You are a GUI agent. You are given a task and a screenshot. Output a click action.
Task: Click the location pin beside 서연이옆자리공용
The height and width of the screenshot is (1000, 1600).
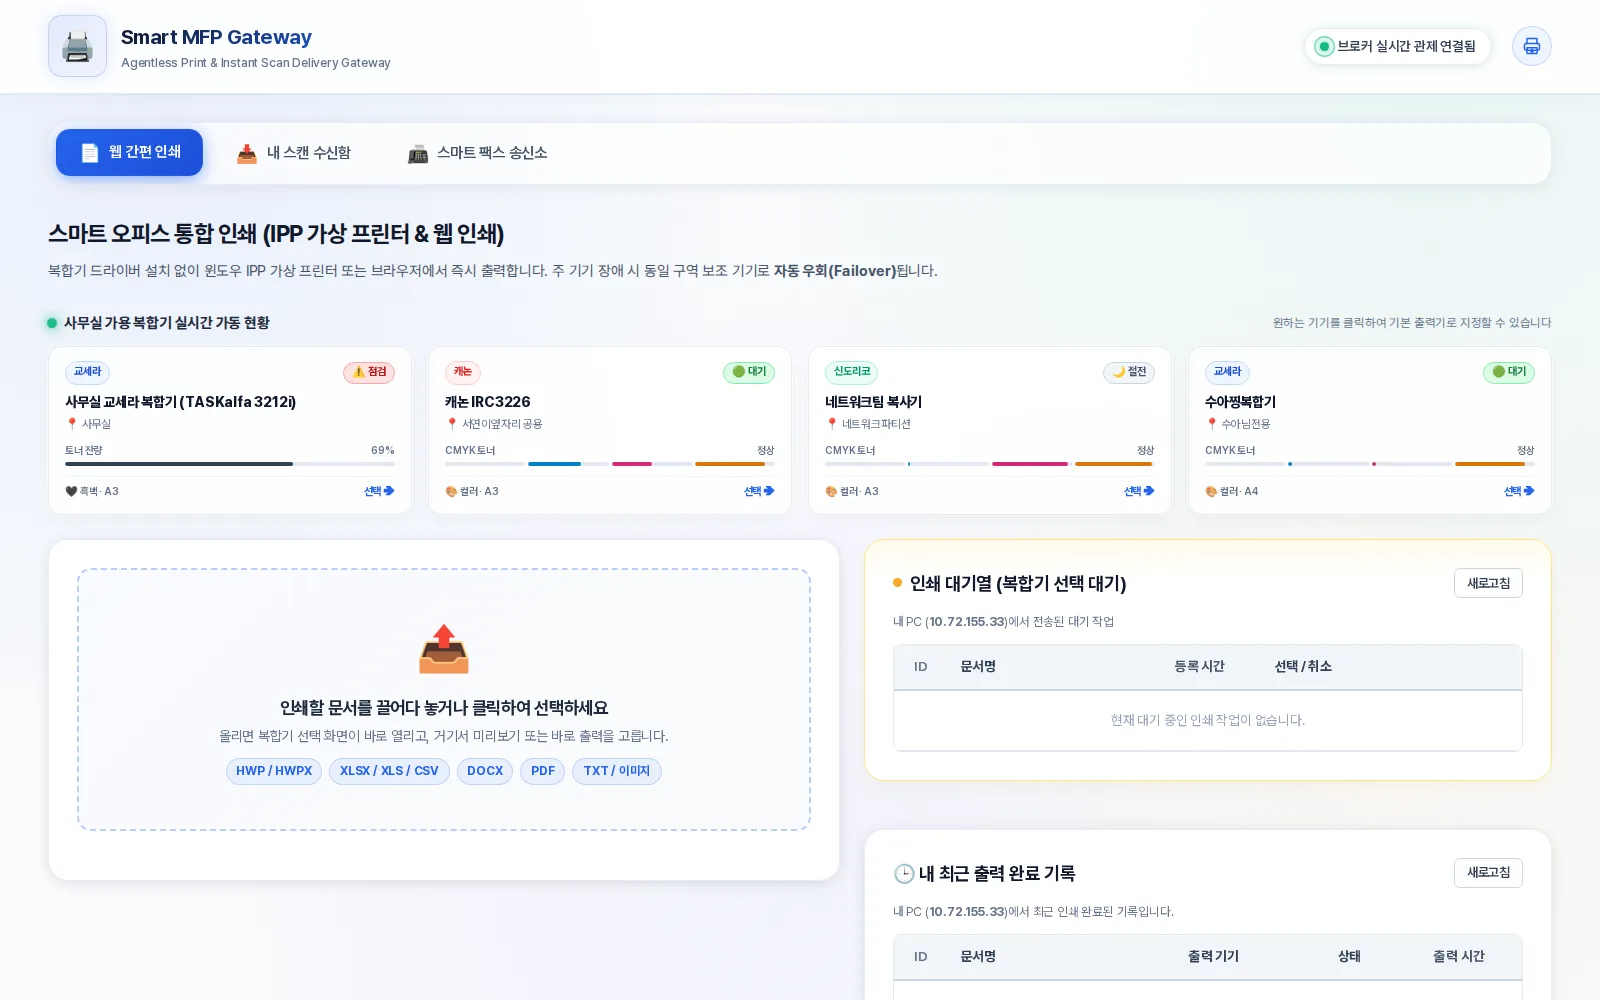point(452,424)
